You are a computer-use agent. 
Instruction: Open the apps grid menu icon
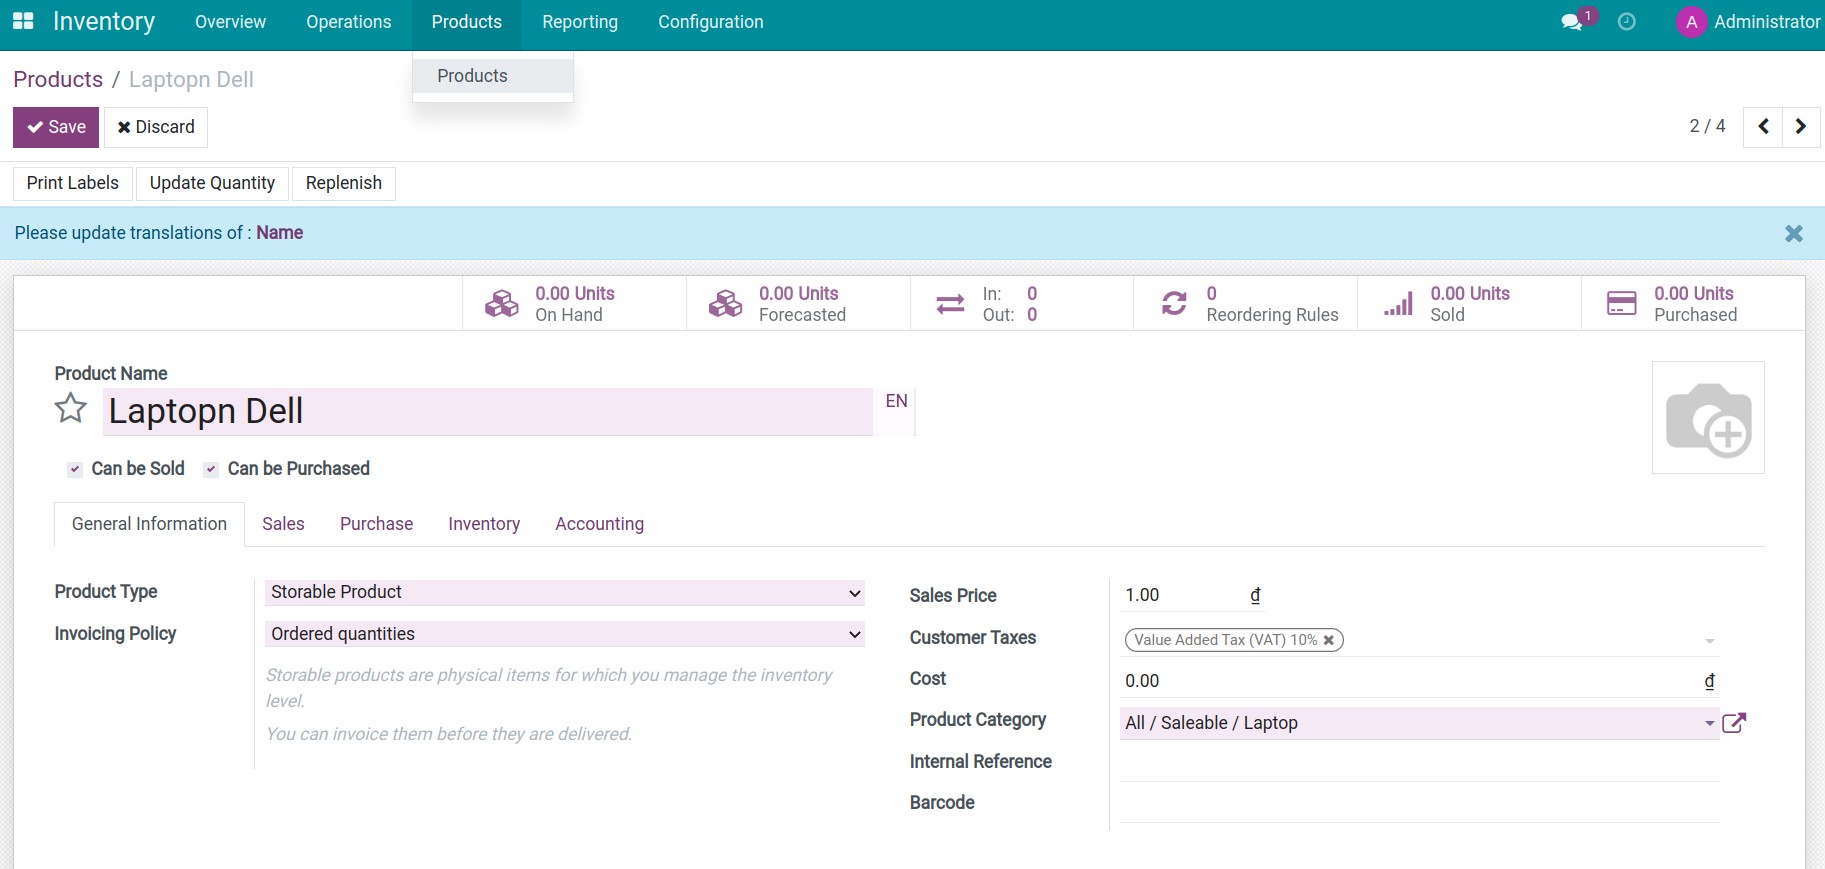[23, 21]
